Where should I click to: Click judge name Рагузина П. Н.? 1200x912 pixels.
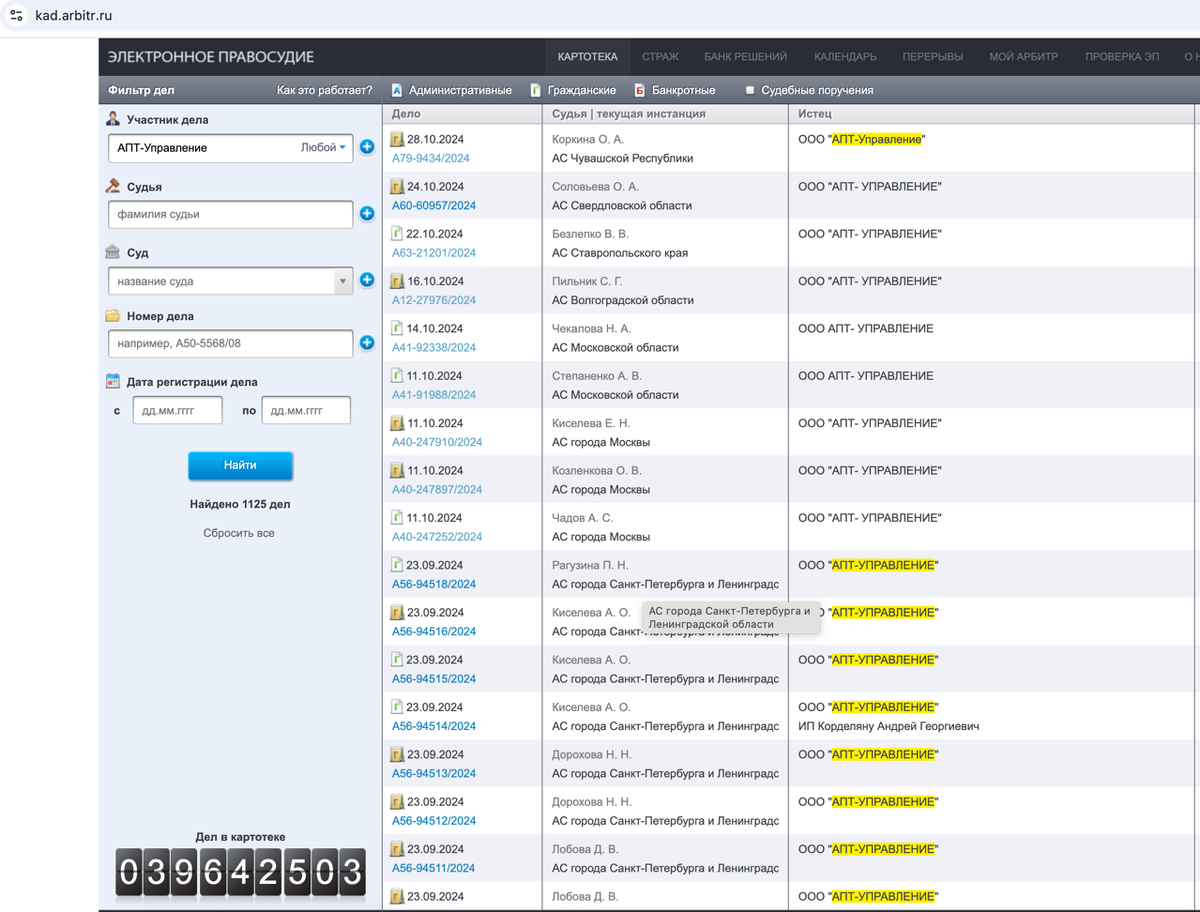[590, 565]
